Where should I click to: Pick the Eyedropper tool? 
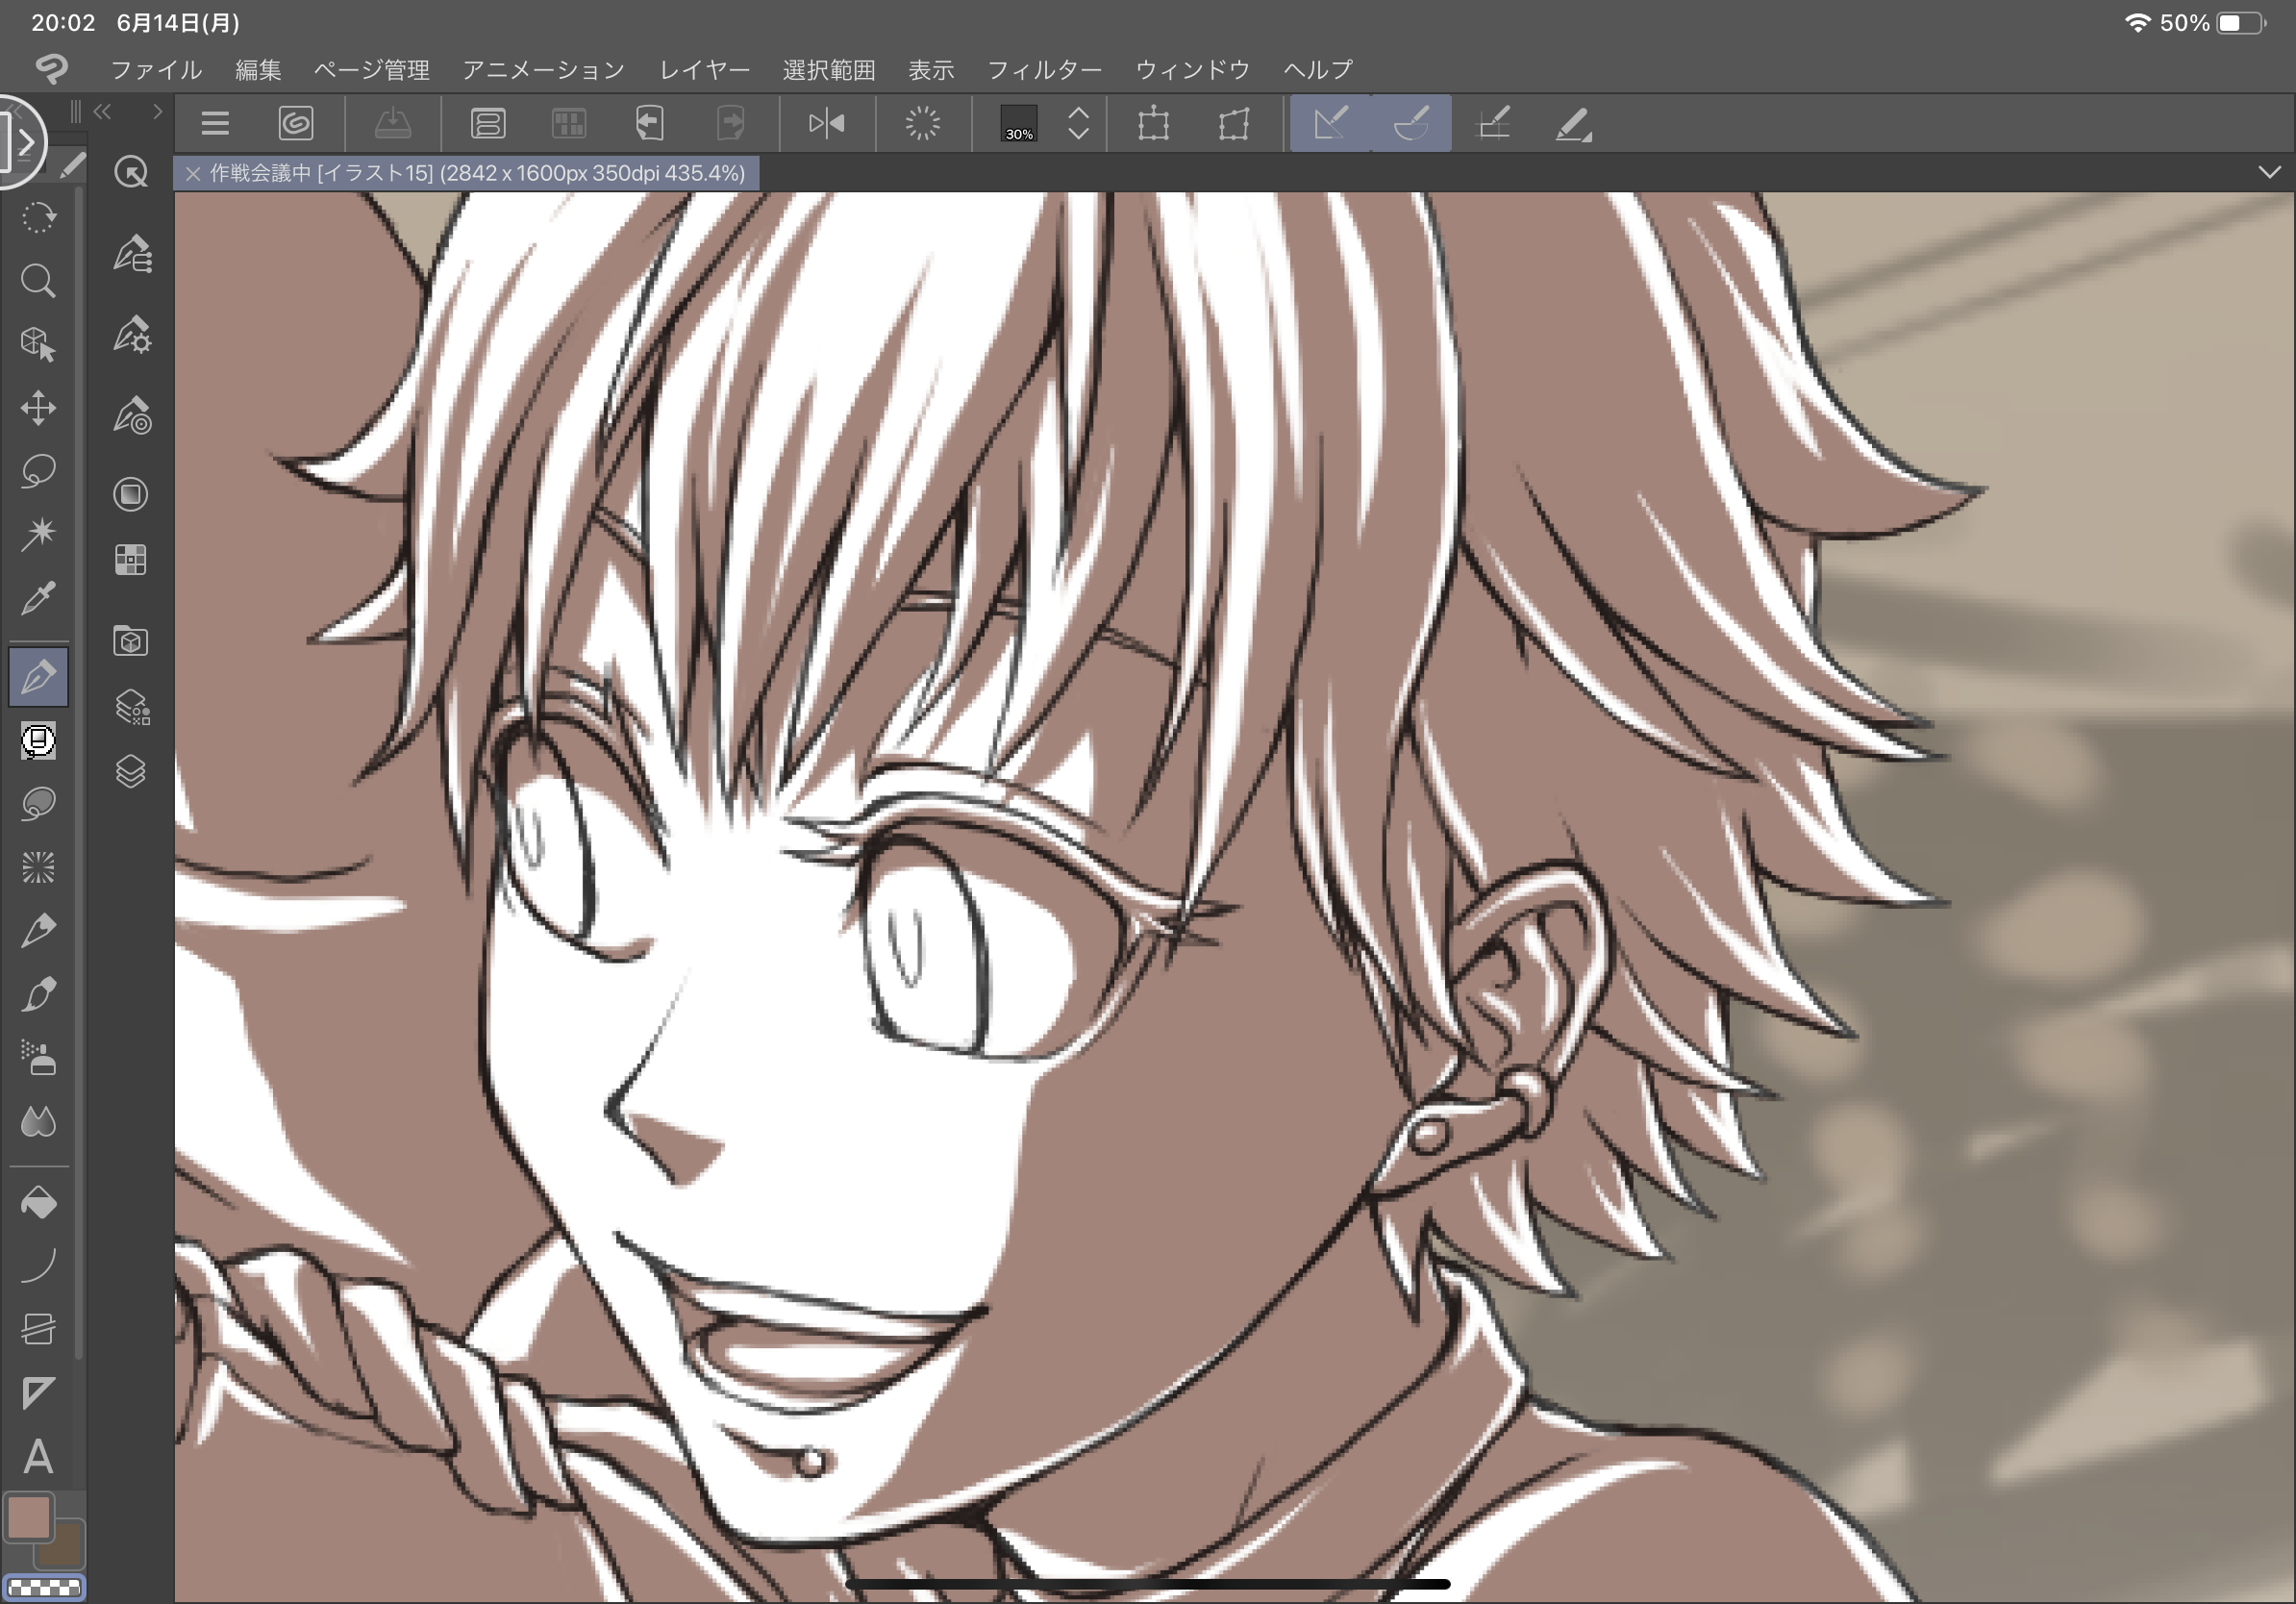coord(38,598)
